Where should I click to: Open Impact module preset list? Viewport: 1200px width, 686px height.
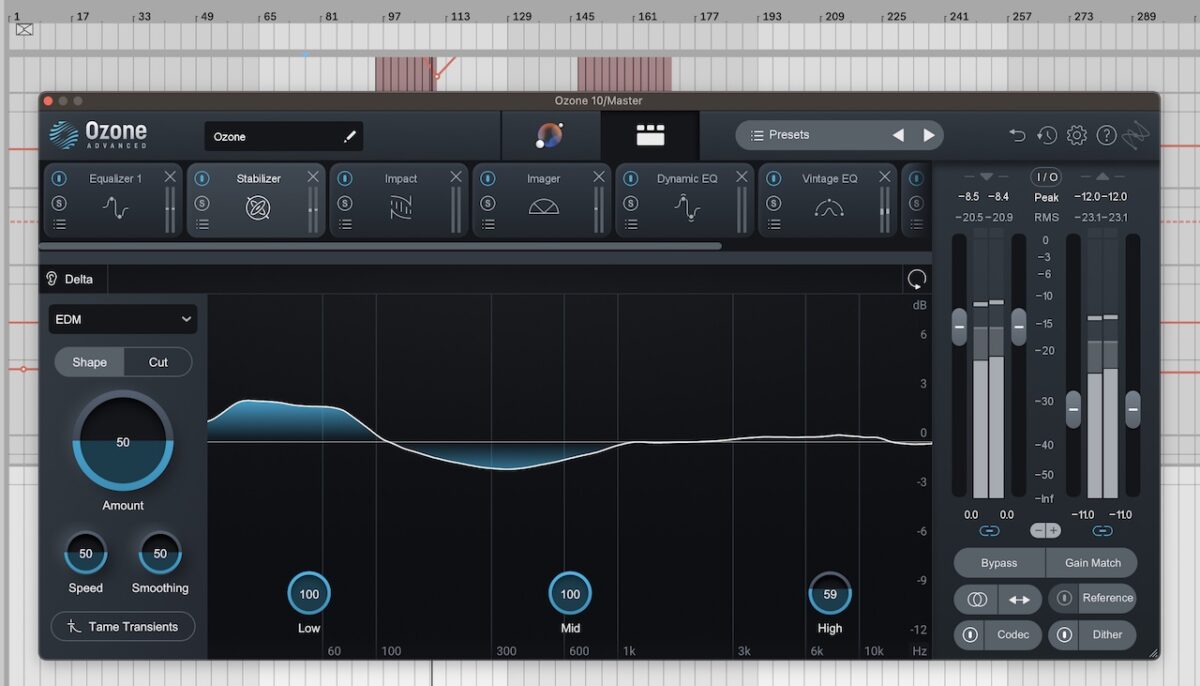click(x=345, y=225)
